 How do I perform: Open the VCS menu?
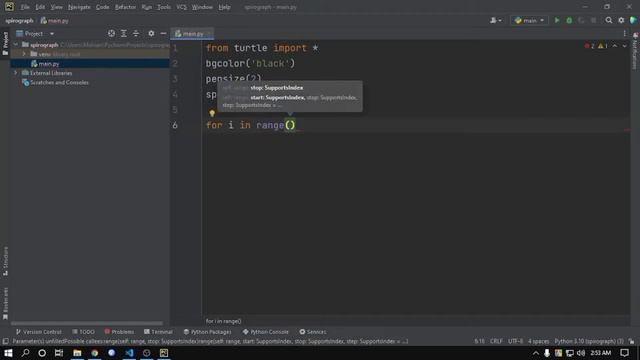pyautogui.click(x=181, y=7)
